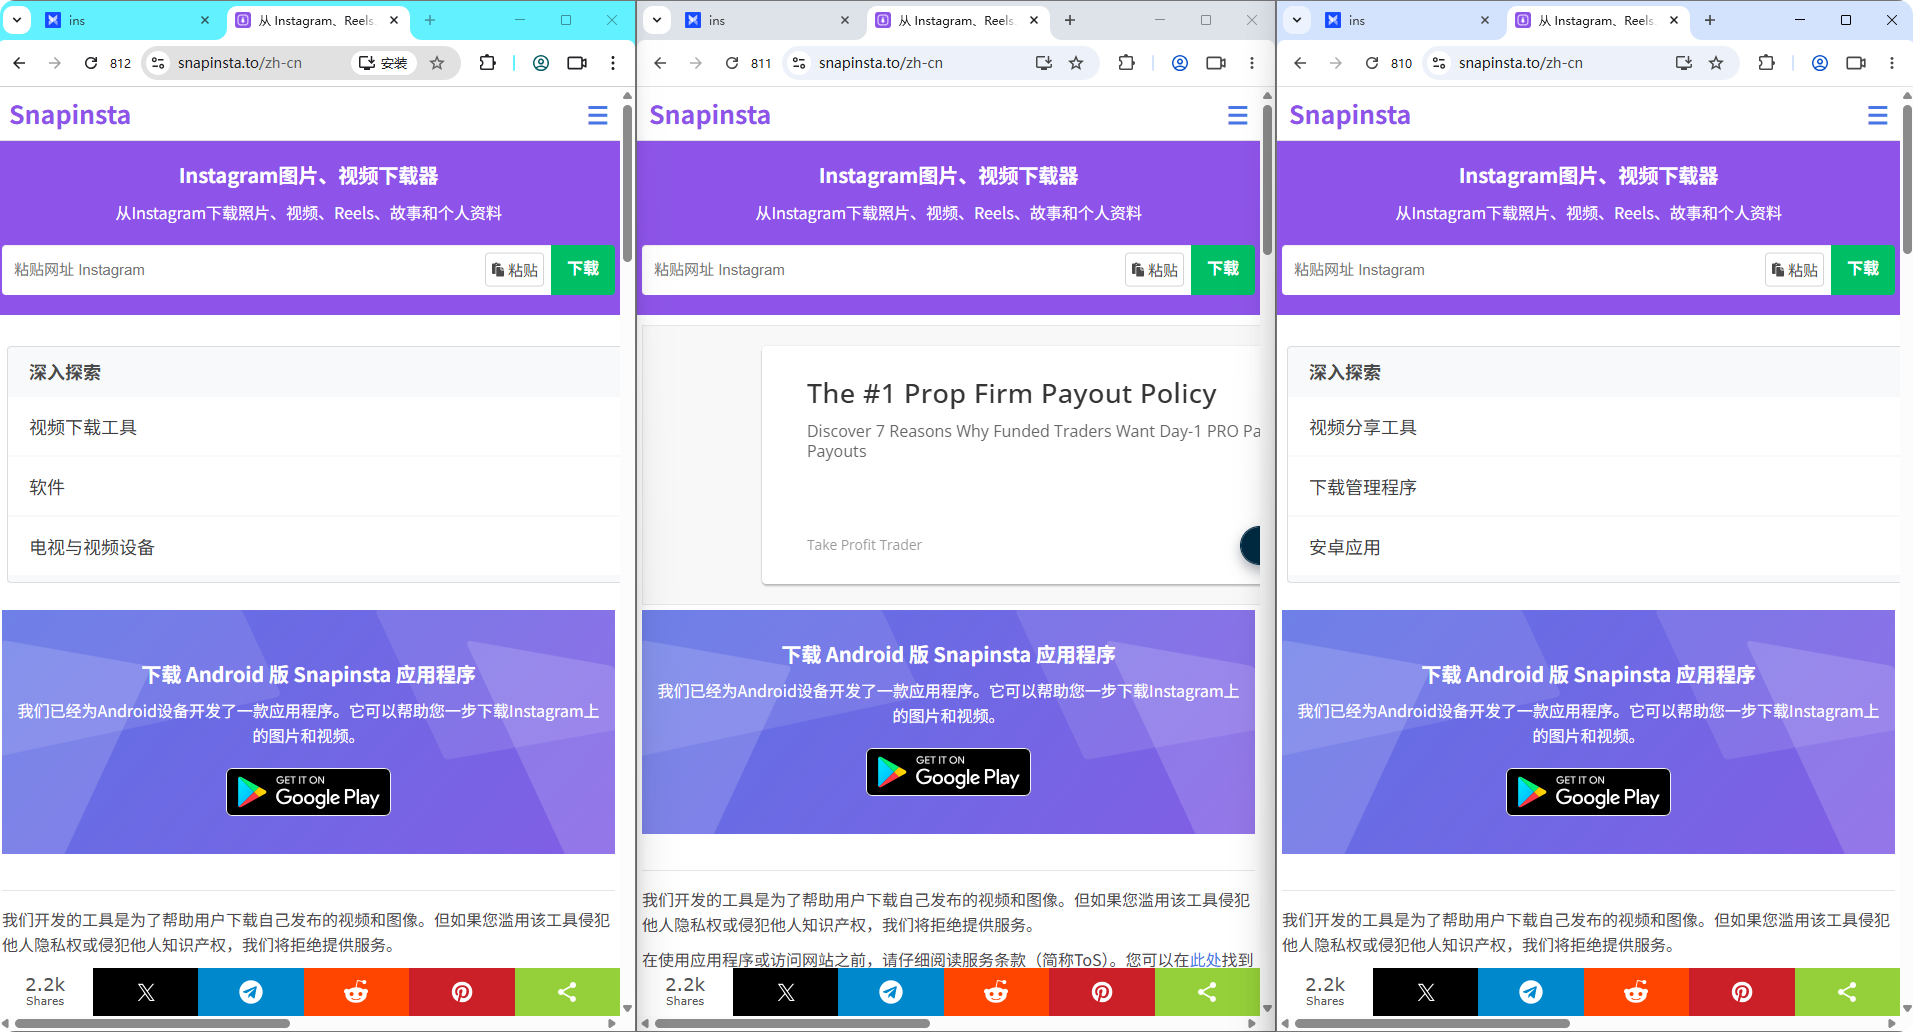Click 粘贴 paste button in left window
The width and height of the screenshot is (1913, 1032).
click(x=514, y=270)
